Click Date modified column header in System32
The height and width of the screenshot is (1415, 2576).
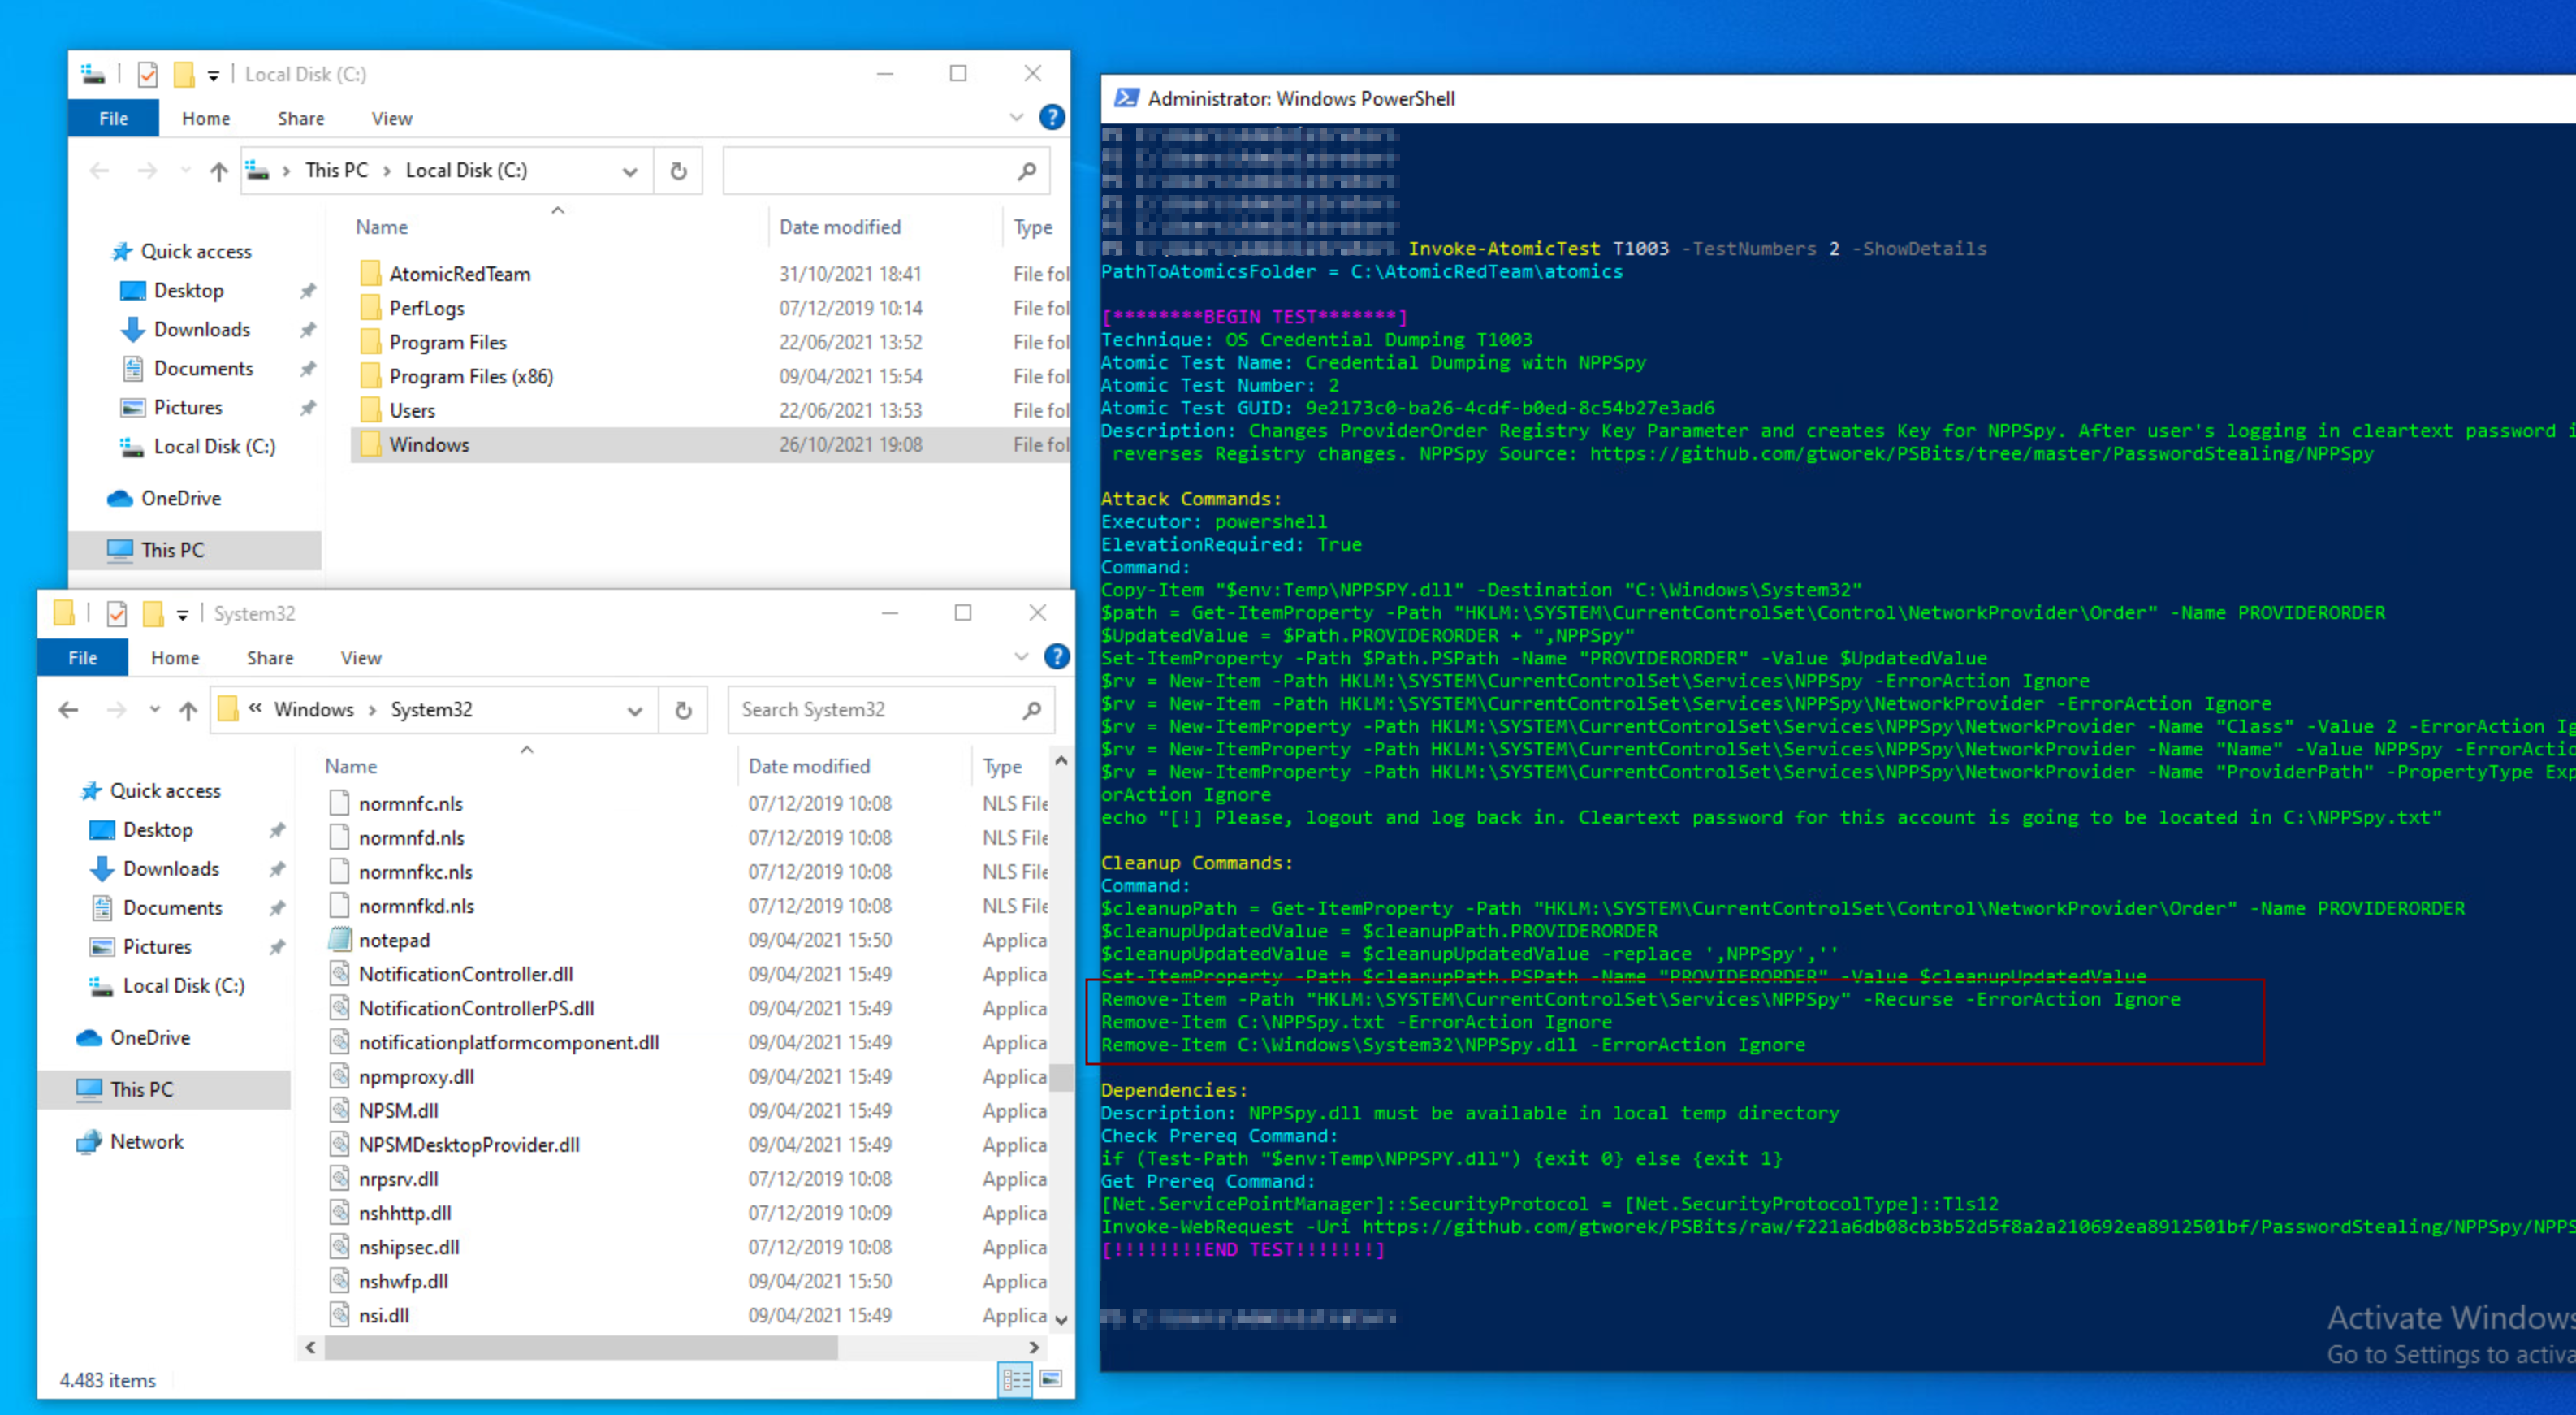(809, 766)
